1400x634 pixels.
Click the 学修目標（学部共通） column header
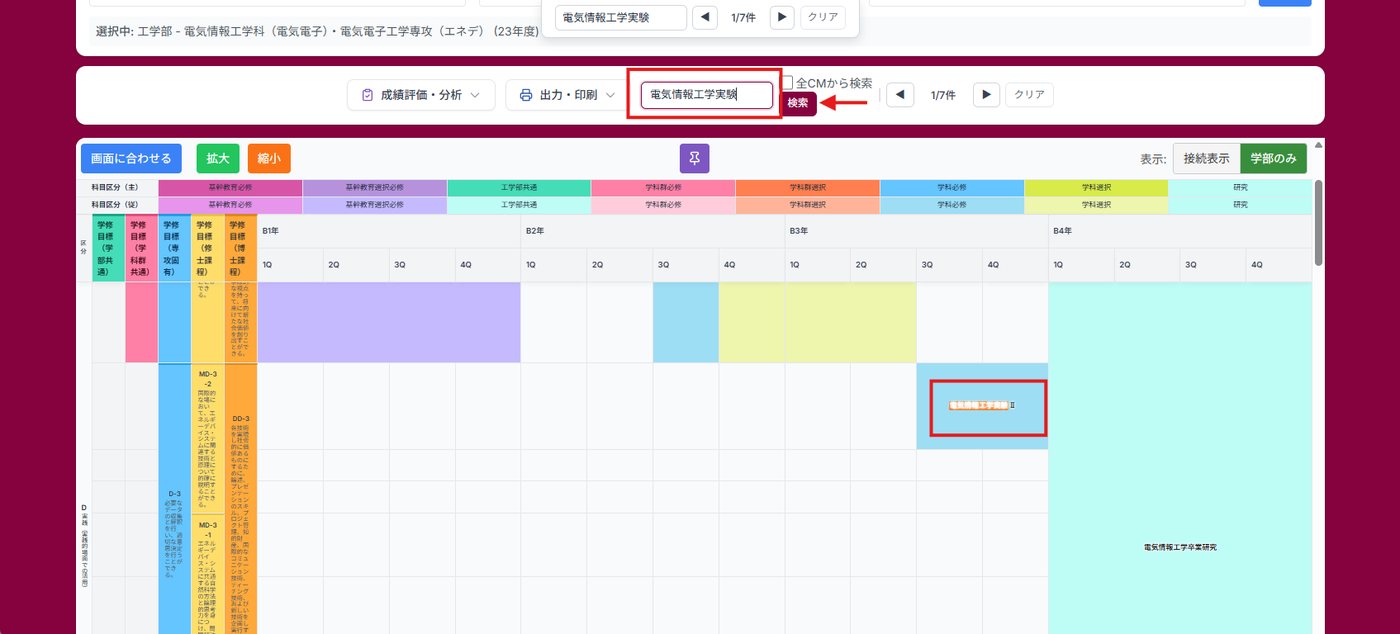[108, 248]
